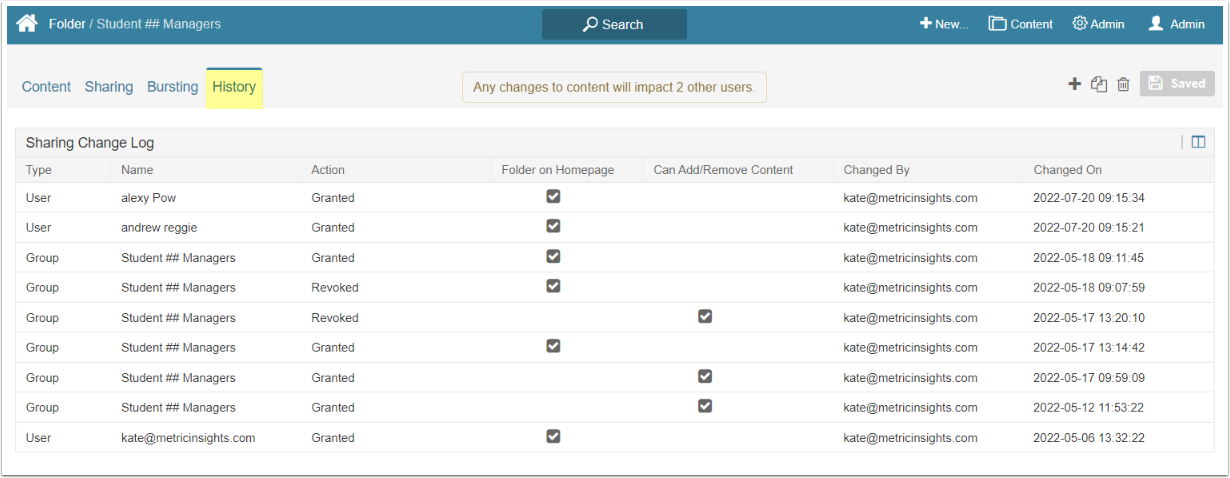Open the Content menu in header
1230x478 pixels.
point(1020,24)
